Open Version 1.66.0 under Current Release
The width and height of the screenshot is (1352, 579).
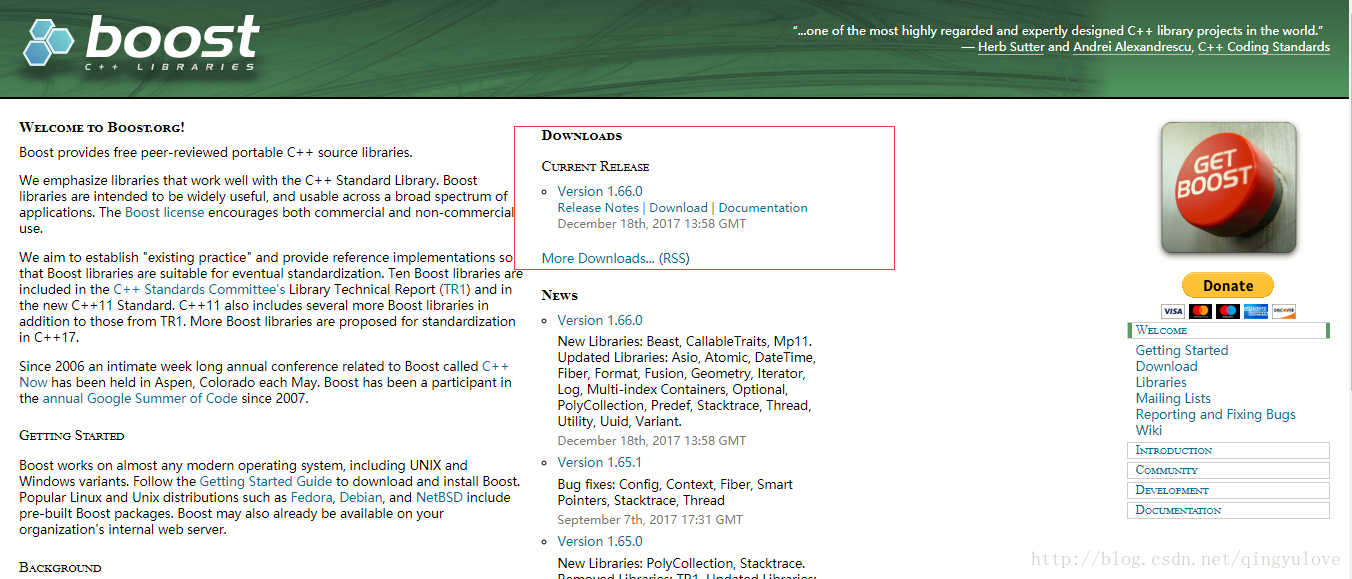[600, 191]
